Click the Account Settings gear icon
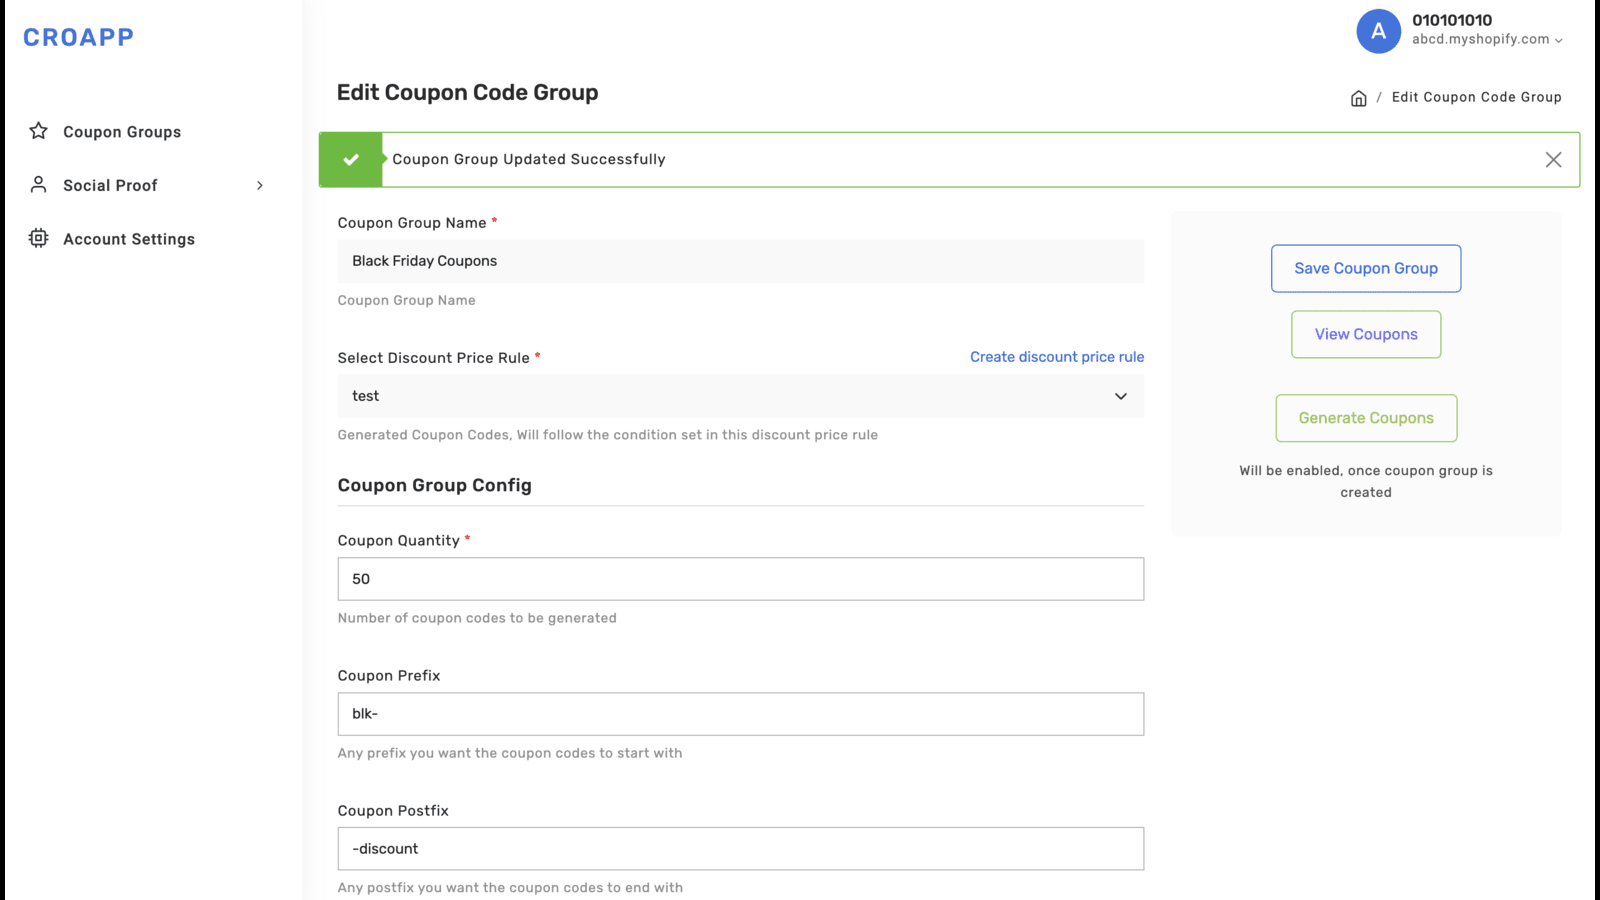1600x900 pixels. point(38,238)
